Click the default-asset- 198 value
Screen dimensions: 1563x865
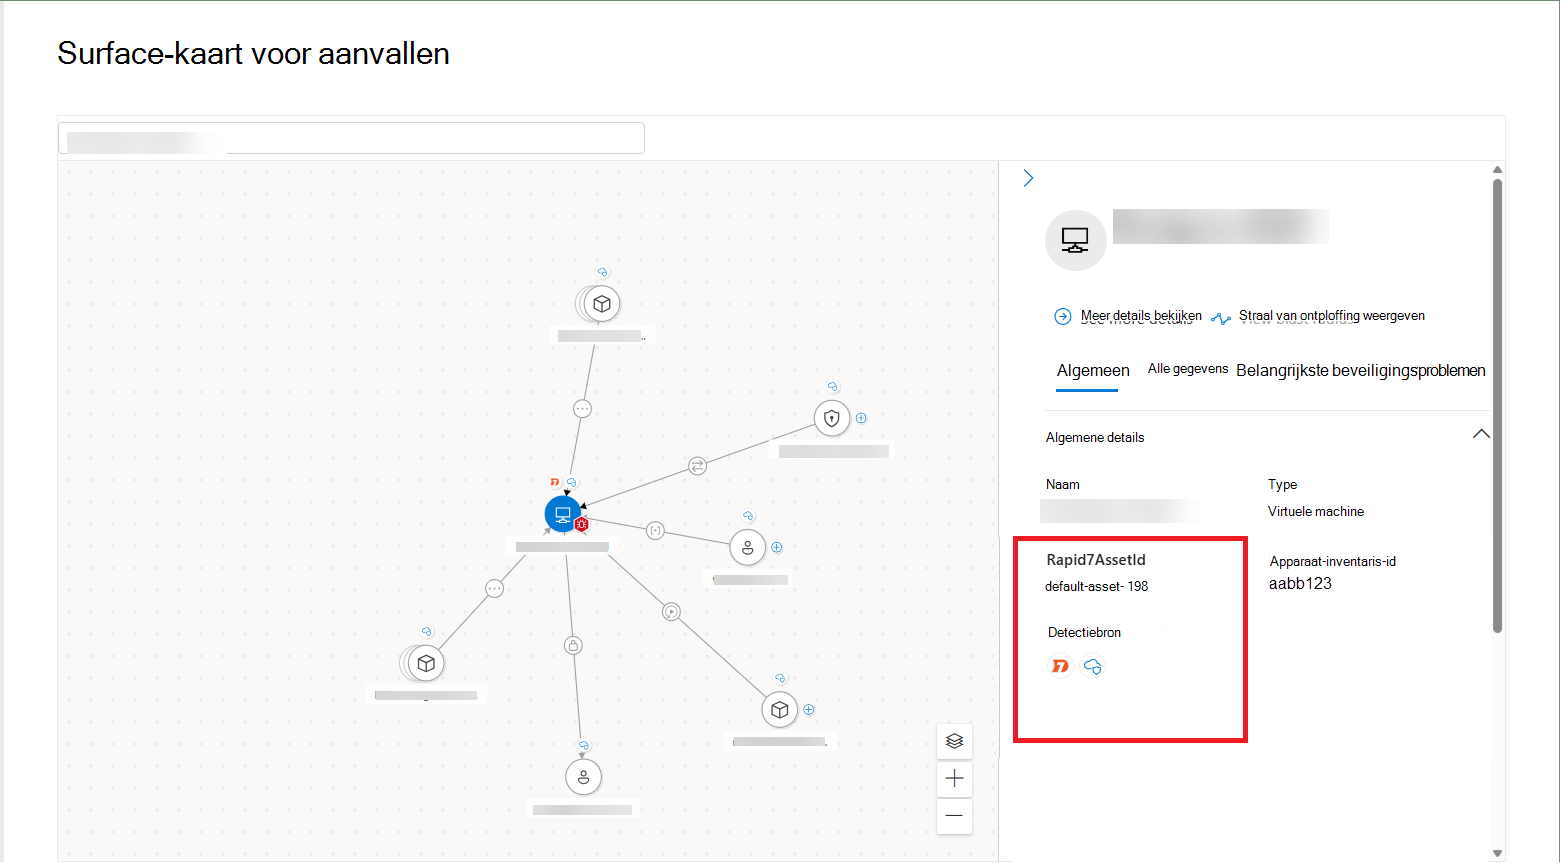tap(1096, 587)
